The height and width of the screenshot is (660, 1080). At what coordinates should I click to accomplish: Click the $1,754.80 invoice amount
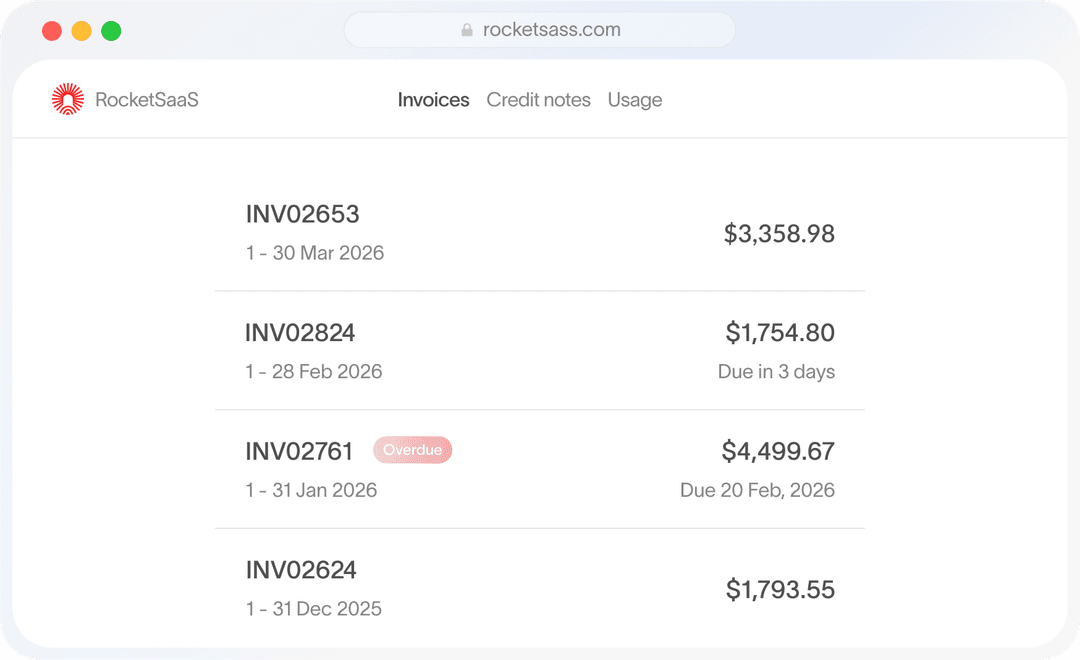click(780, 333)
